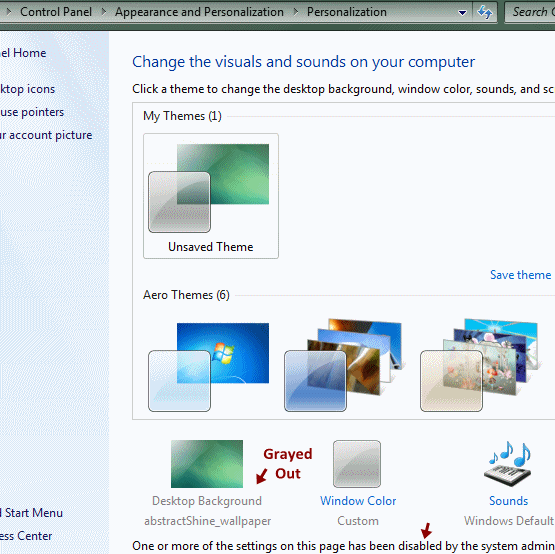Expand chevron after Control Panel breadcrumb
The image size is (555, 554).
103,12
